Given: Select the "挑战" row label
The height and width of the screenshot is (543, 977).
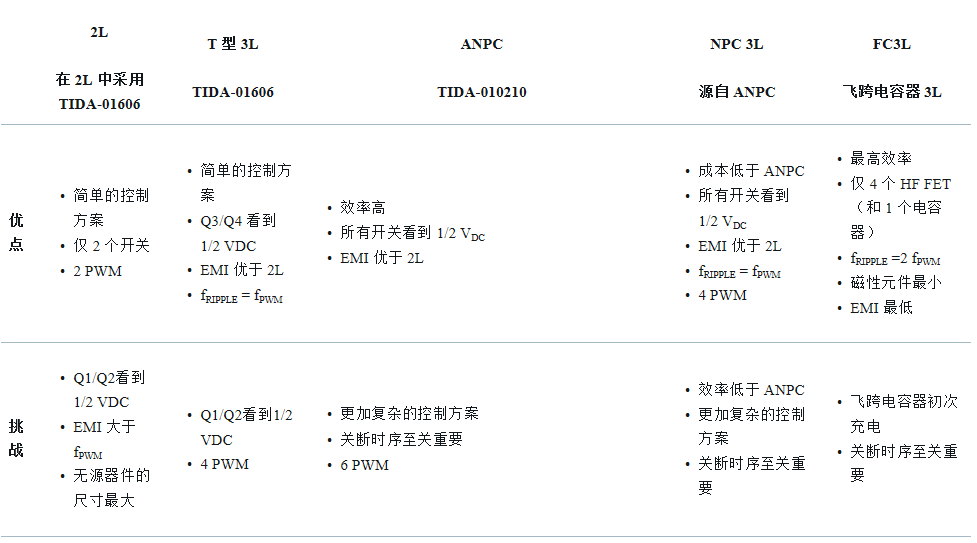Looking at the screenshot, I should pyautogui.click(x=16, y=438).
